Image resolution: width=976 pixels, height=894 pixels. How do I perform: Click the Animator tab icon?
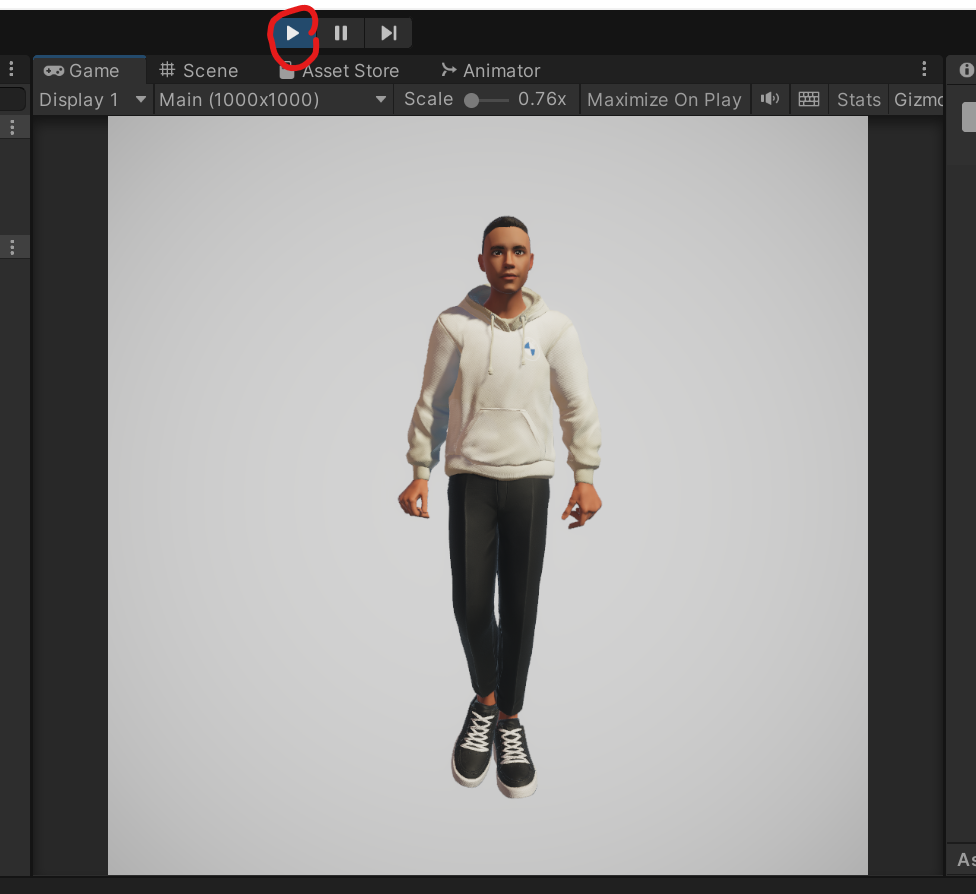click(448, 70)
